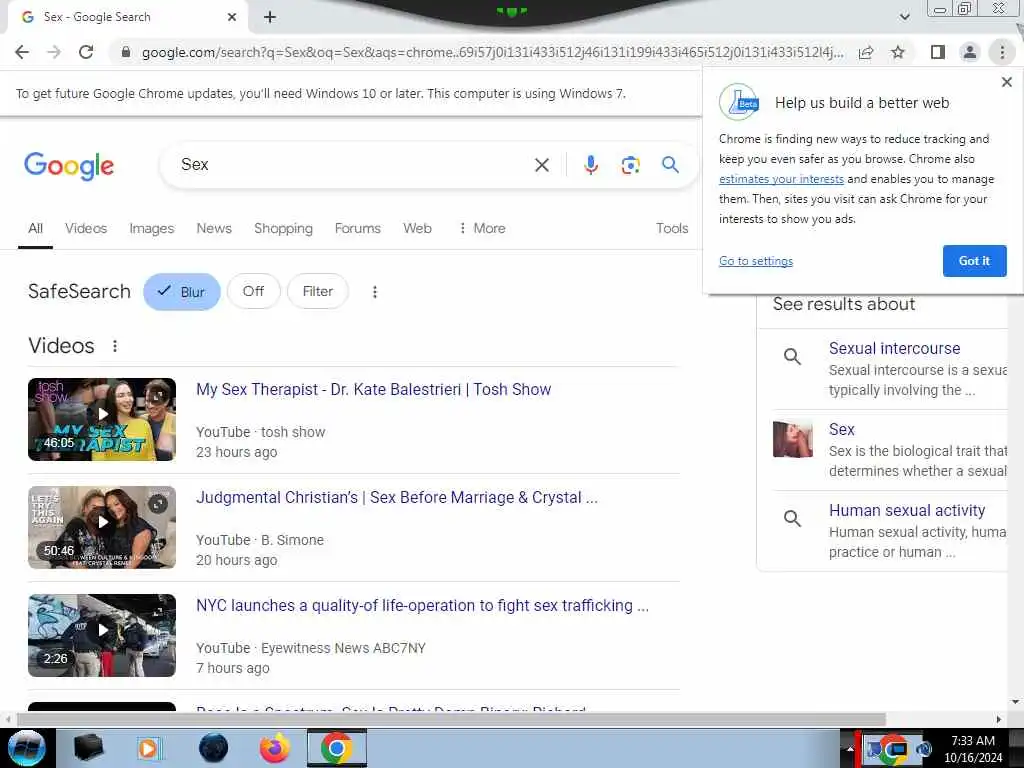Search by image with Google Lens
This screenshot has height=768, width=1024.
pos(630,165)
